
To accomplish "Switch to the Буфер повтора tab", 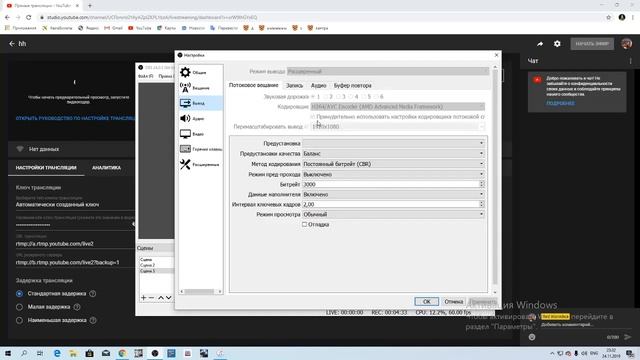I will [x=353, y=85].
